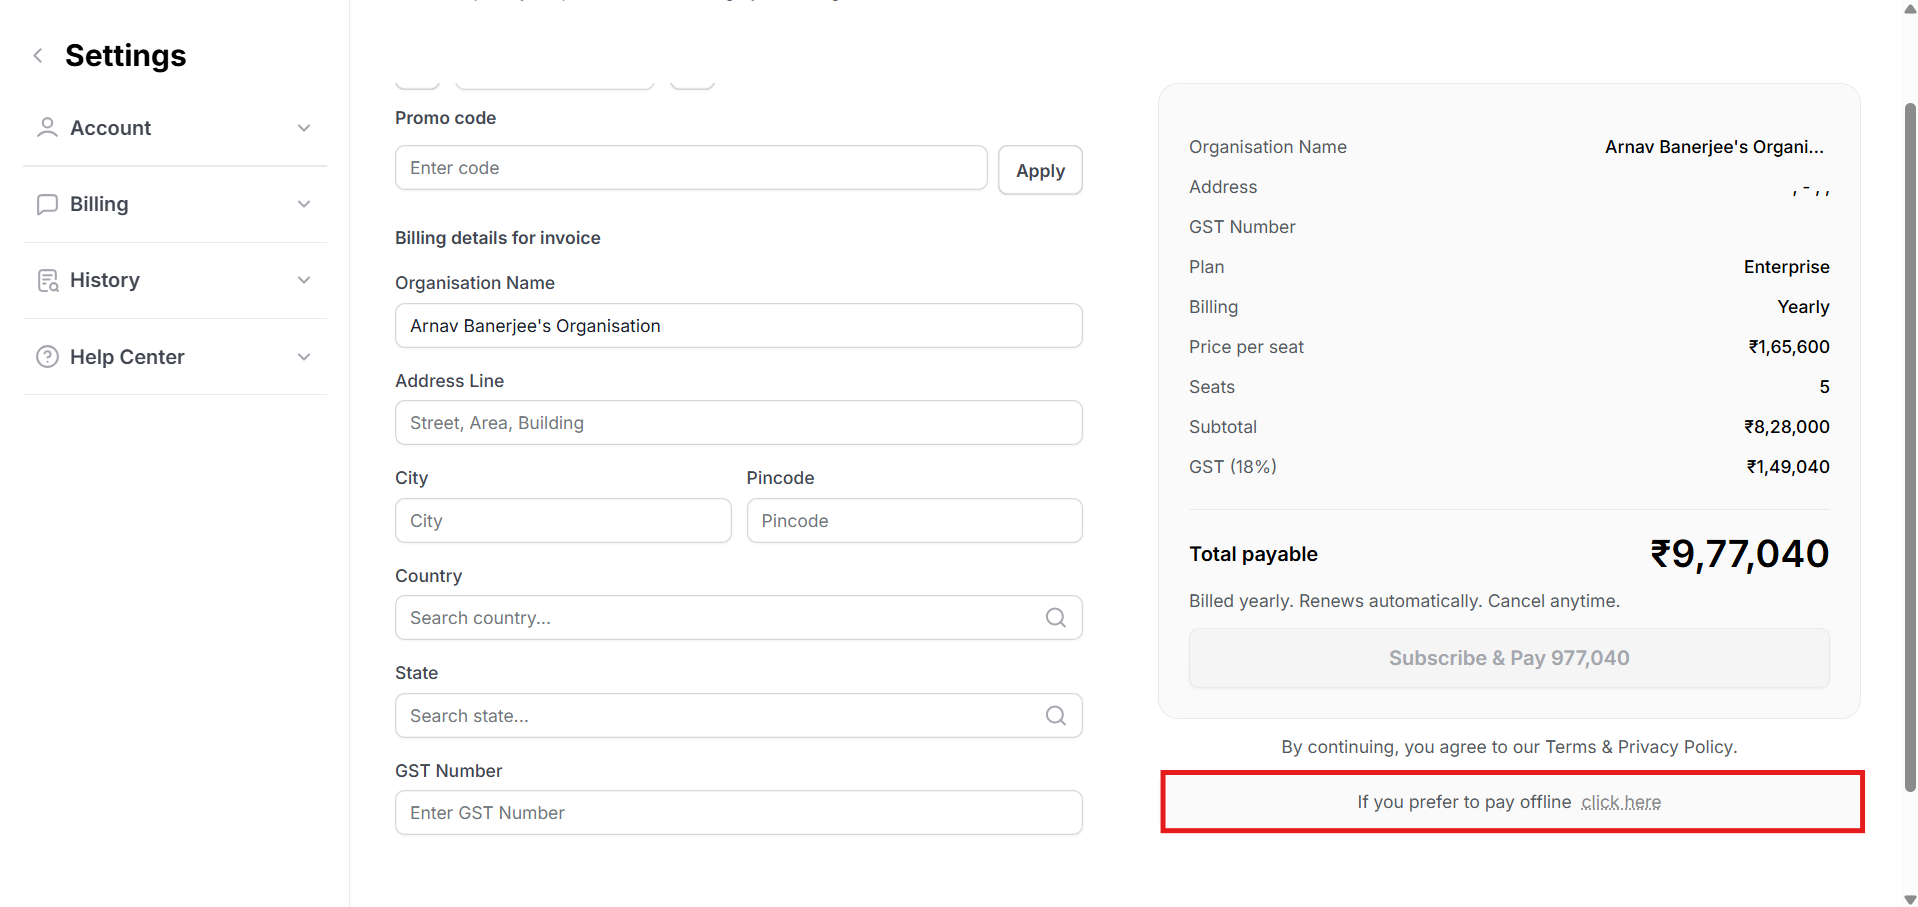This screenshot has width=1918, height=907.
Task: Click the back arrow beside Settings
Action: click(38, 56)
